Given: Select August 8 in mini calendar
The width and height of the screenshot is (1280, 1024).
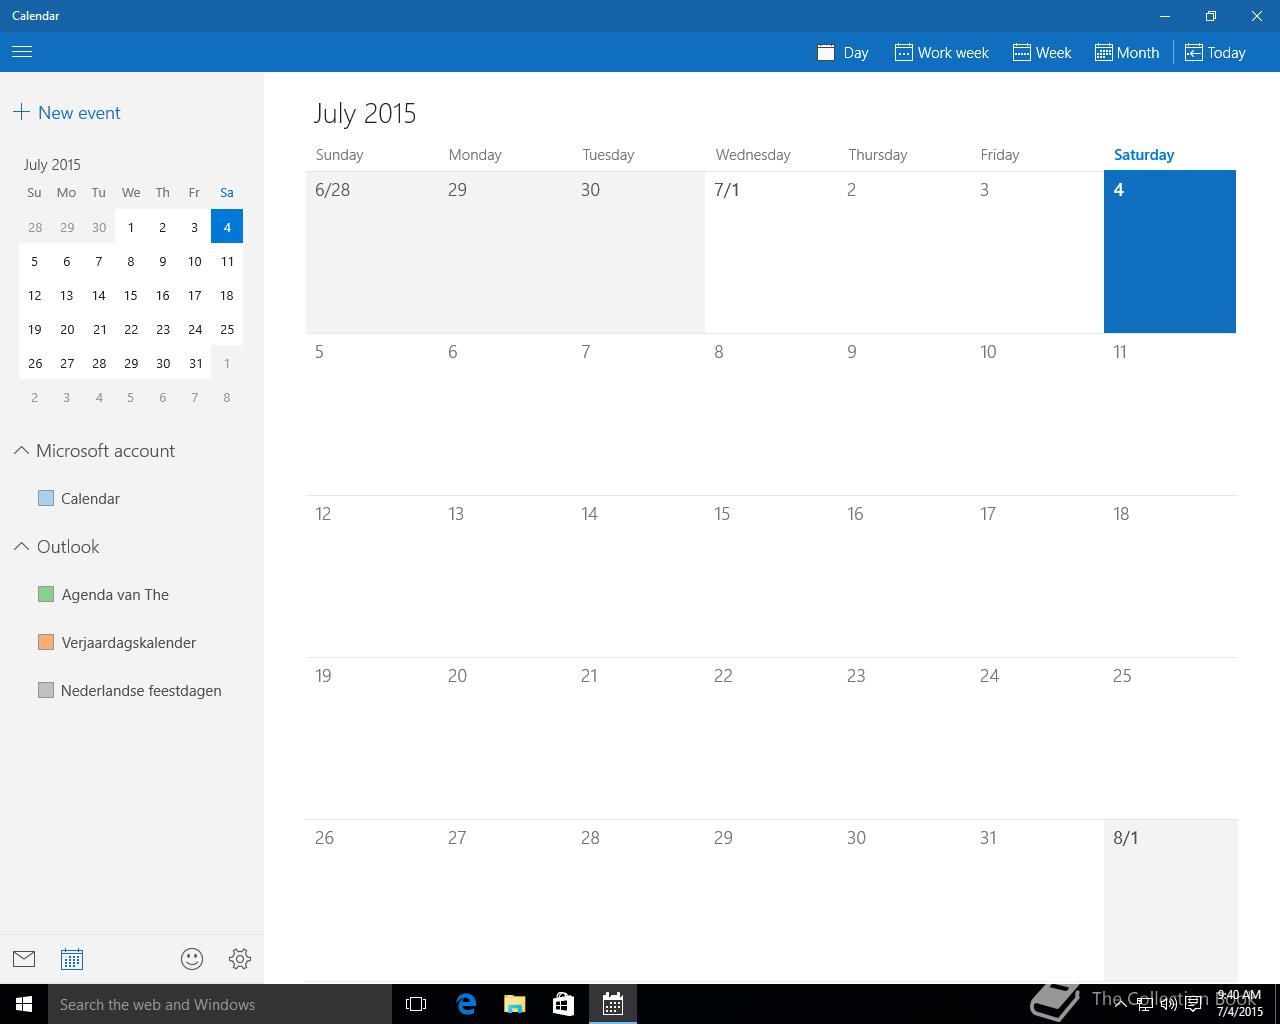Looking at the screenshot, I should click(x=227, y=397).
